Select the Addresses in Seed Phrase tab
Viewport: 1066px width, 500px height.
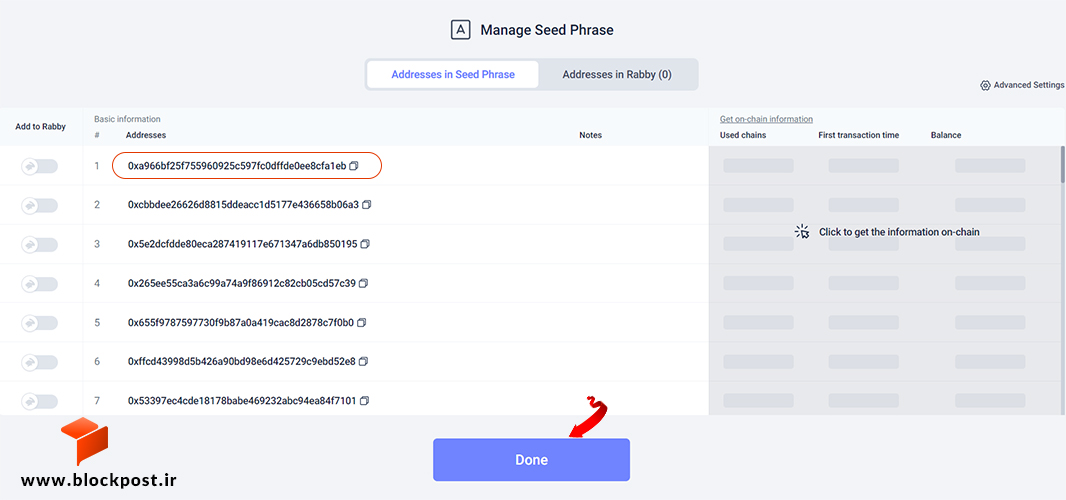click(453, 75)
